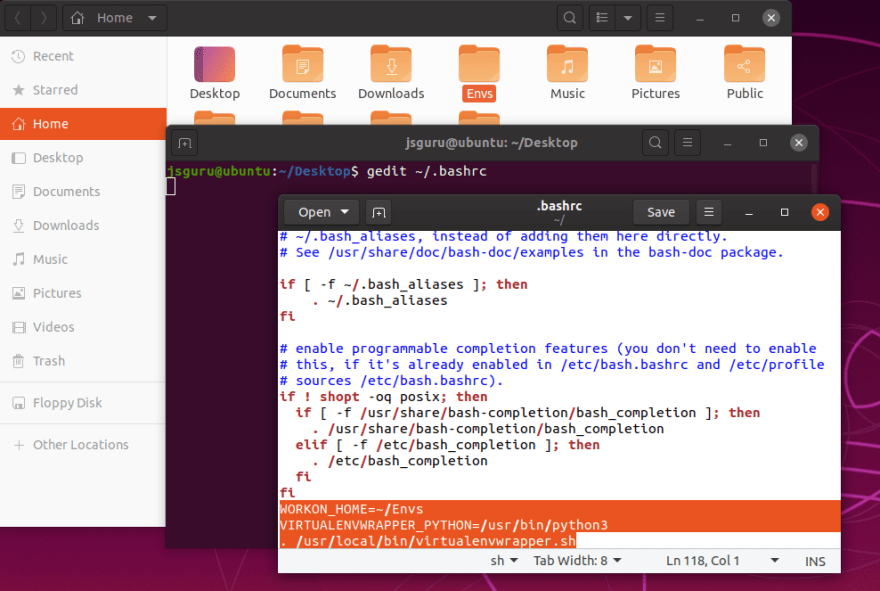Change sh language in status bar
The height and width of the screenshot is (591, 880).
pyautogui.click(x=504, y=561)
